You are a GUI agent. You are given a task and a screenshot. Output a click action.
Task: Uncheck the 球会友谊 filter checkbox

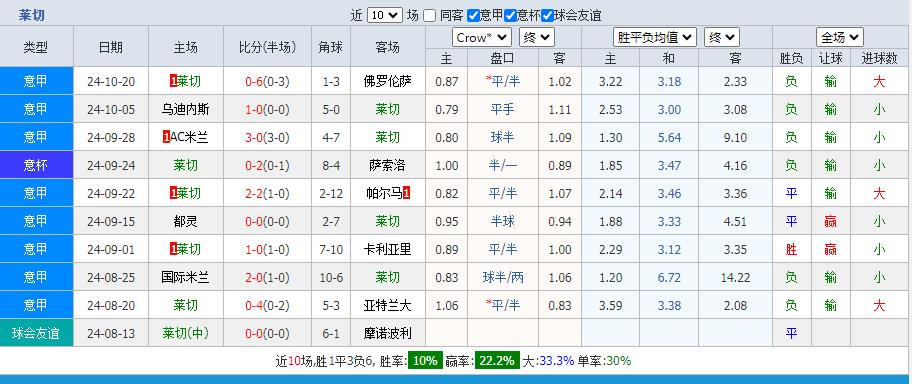click(x=547, y=16)
